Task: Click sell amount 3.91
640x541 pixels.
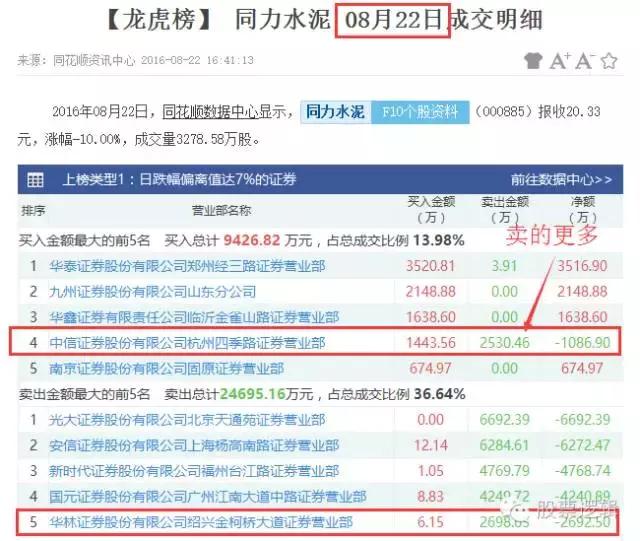Action: (504, 266)
